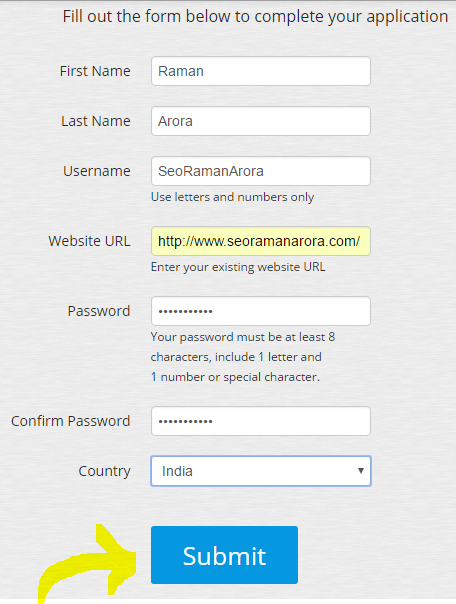Viewport: 456px width, 604px height.
Task: Click the First Name label
Action: [x=95, y=71]
